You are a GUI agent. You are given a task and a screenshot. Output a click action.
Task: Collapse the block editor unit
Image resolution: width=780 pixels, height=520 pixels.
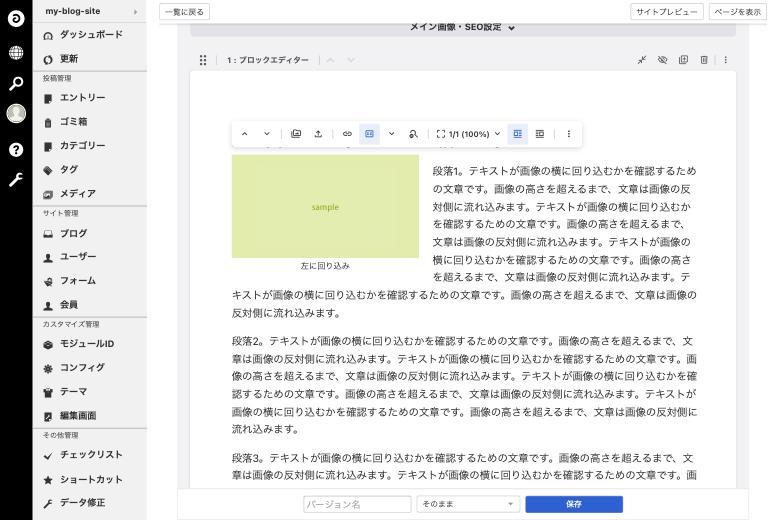[x=642, y=60]
